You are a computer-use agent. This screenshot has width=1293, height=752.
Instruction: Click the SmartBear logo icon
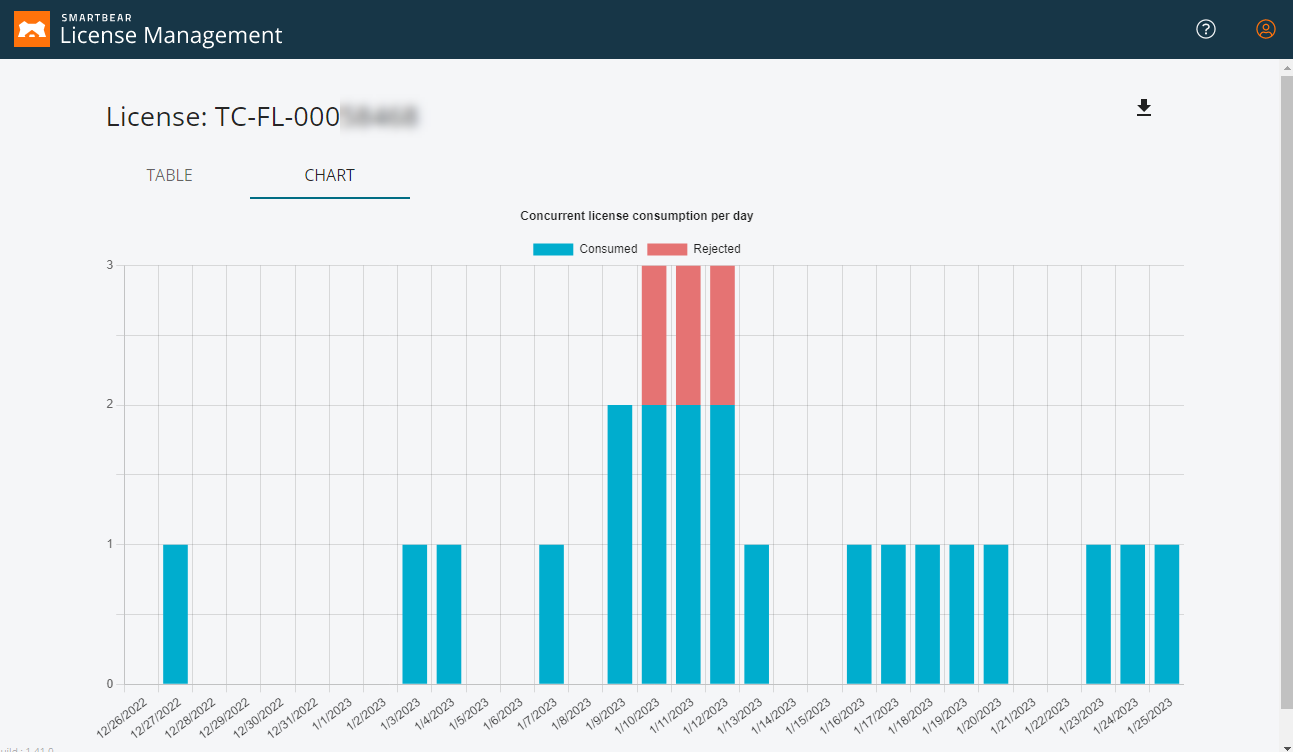coord(32,30)
